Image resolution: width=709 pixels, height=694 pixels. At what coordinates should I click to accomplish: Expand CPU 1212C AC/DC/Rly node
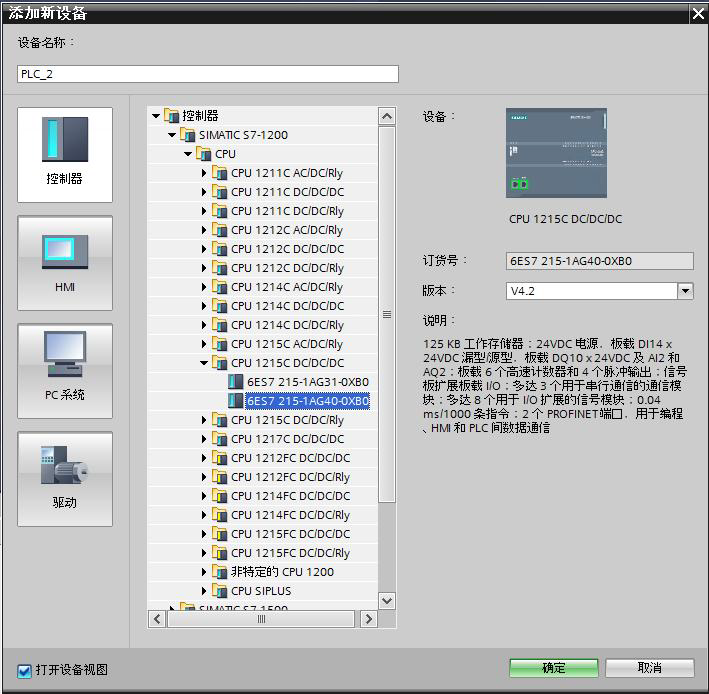[204, 230]
